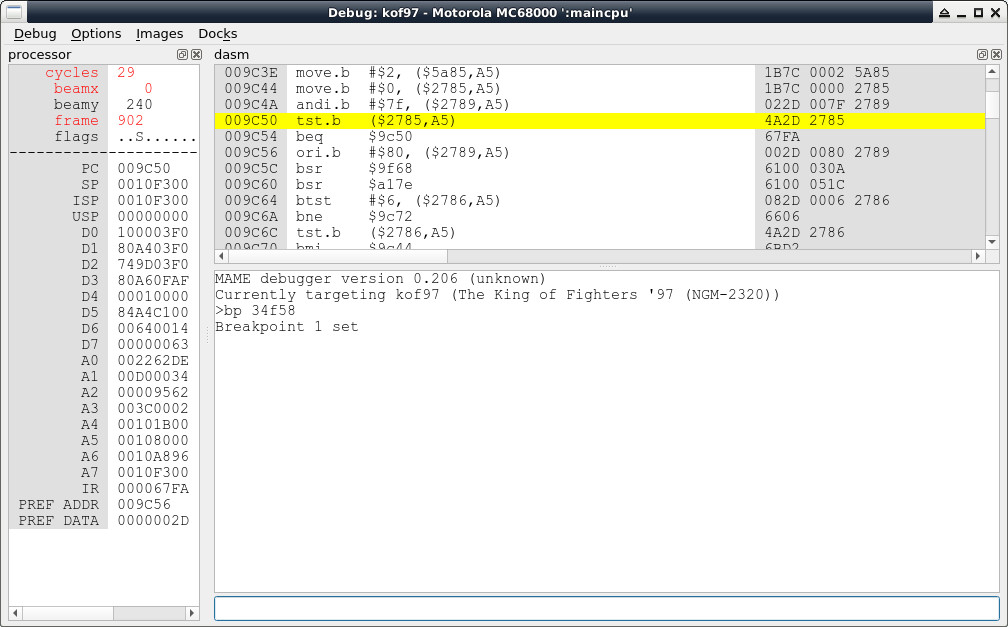1008x627 pixels.
Task: Maximize the debugger window
Action: (x=978, y=13)
